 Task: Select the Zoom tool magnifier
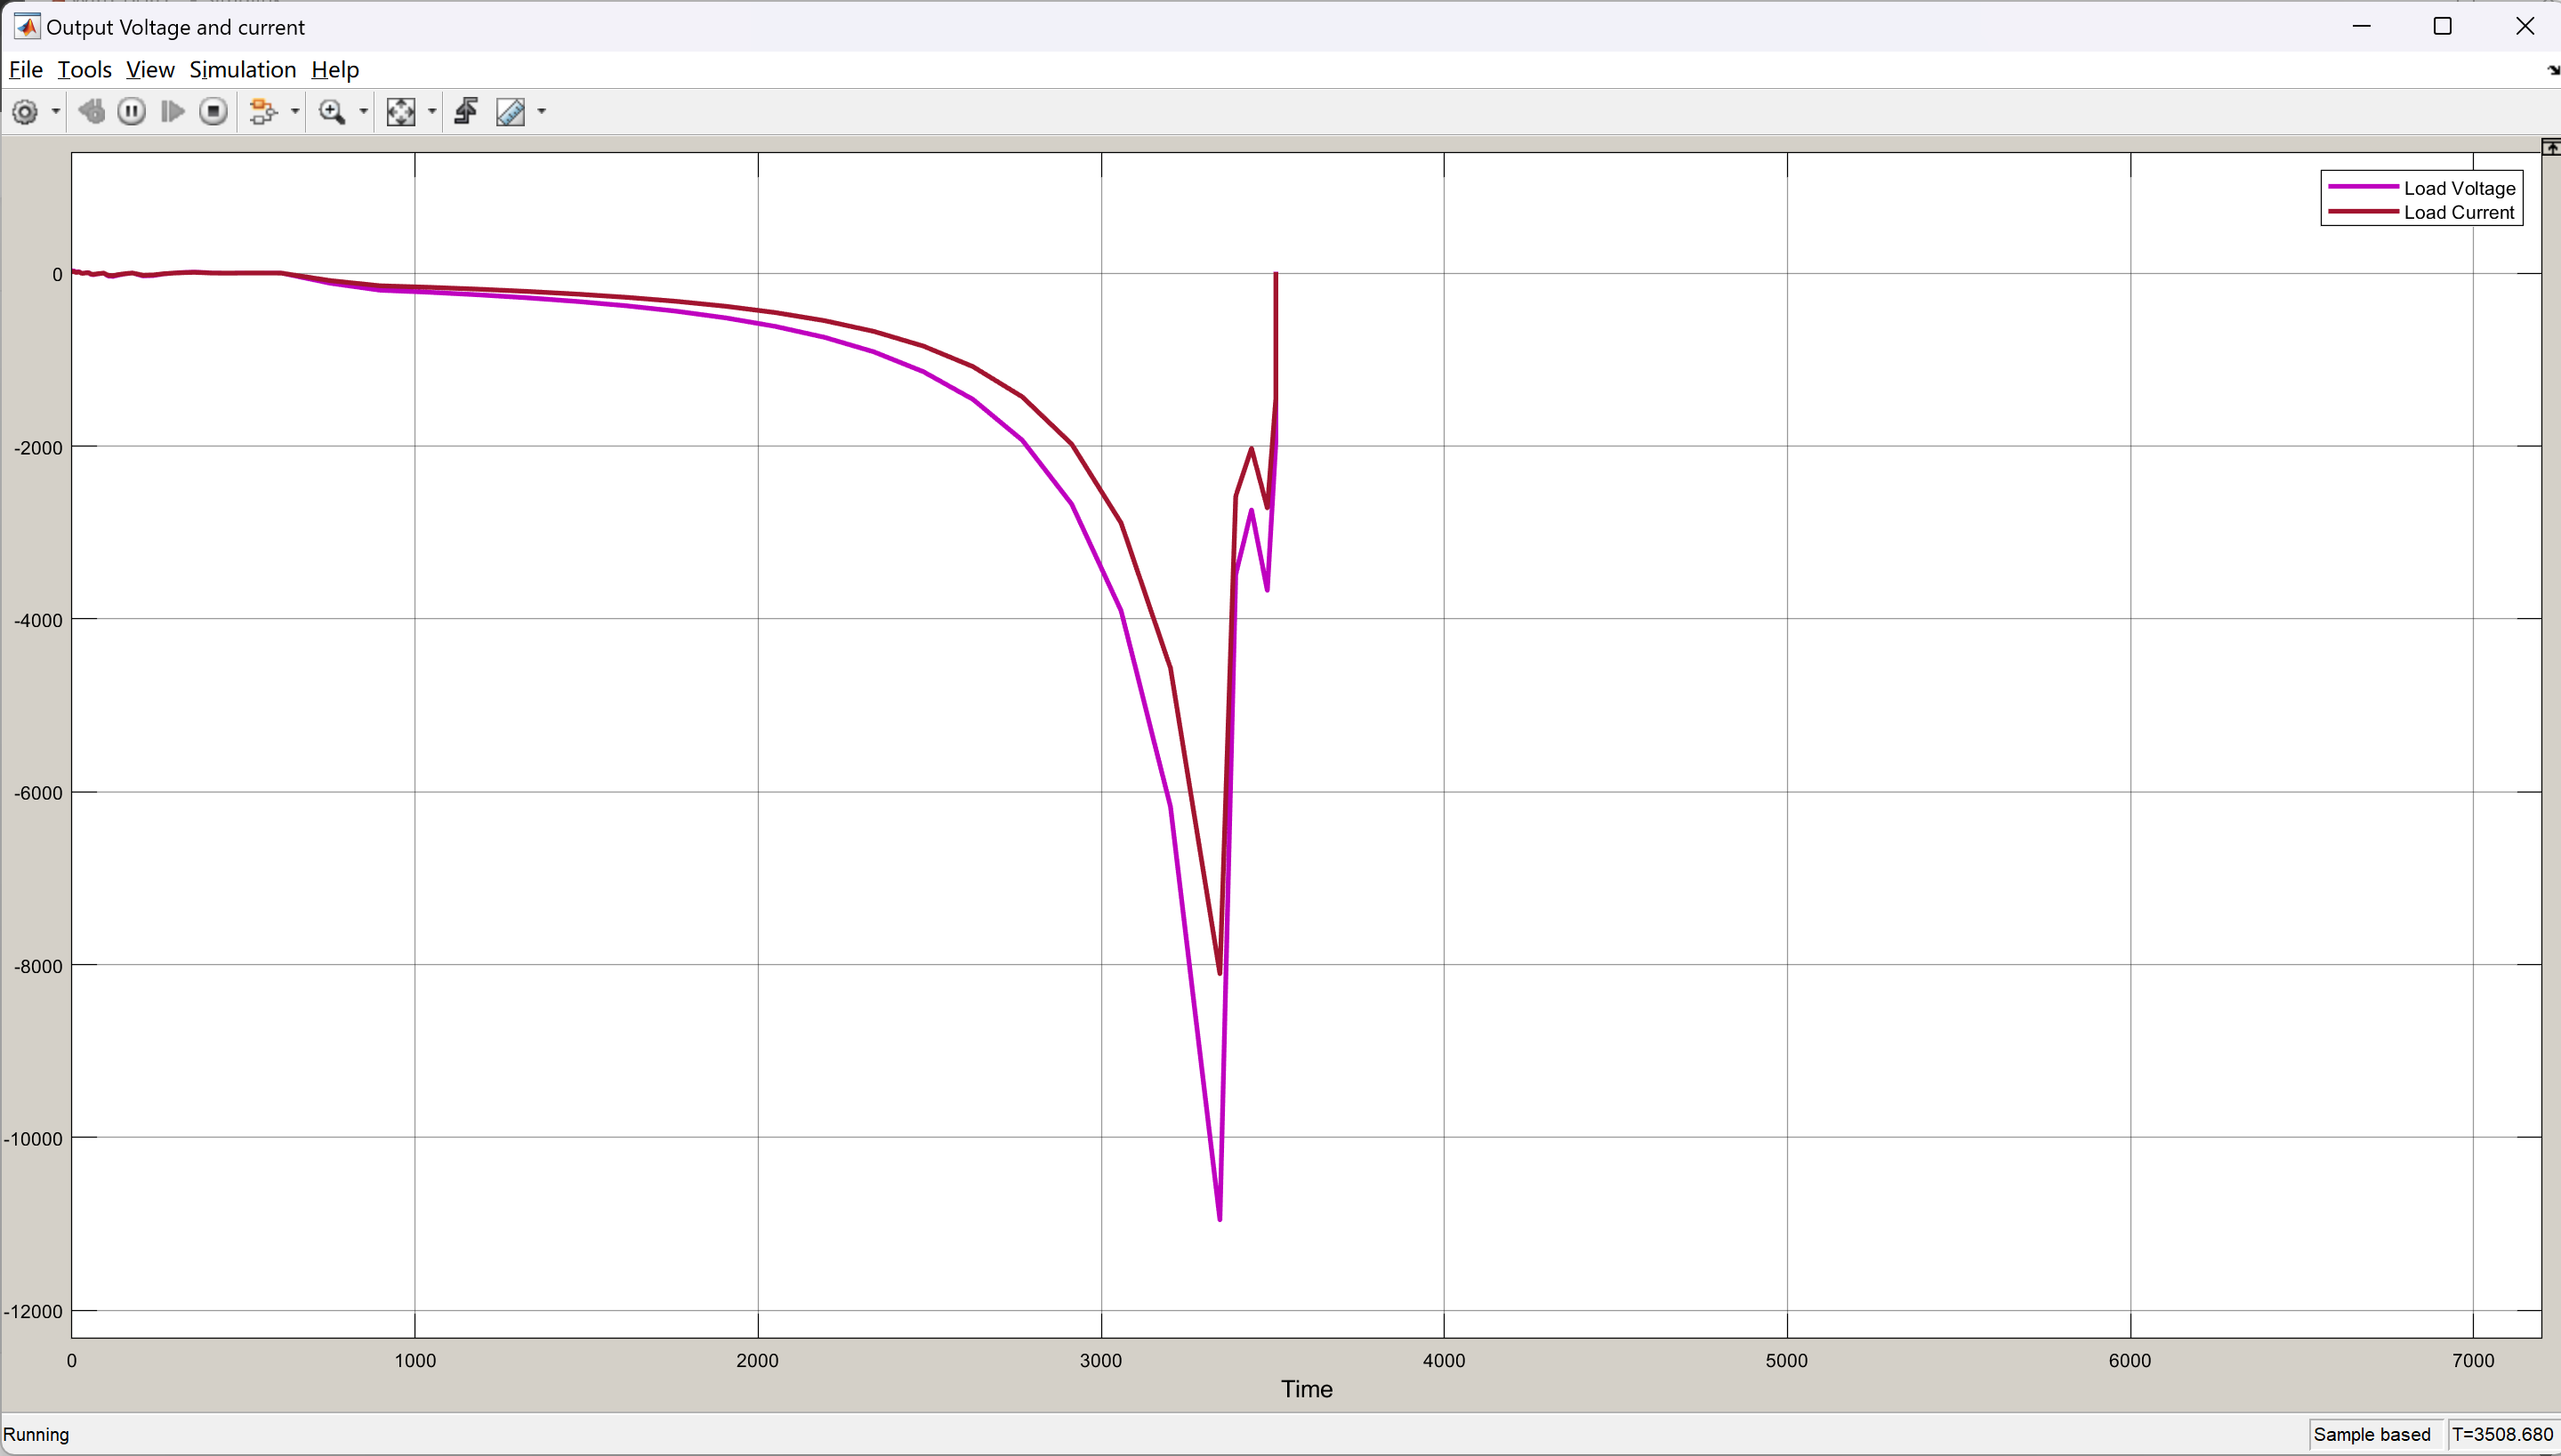(x=332, y=112)
